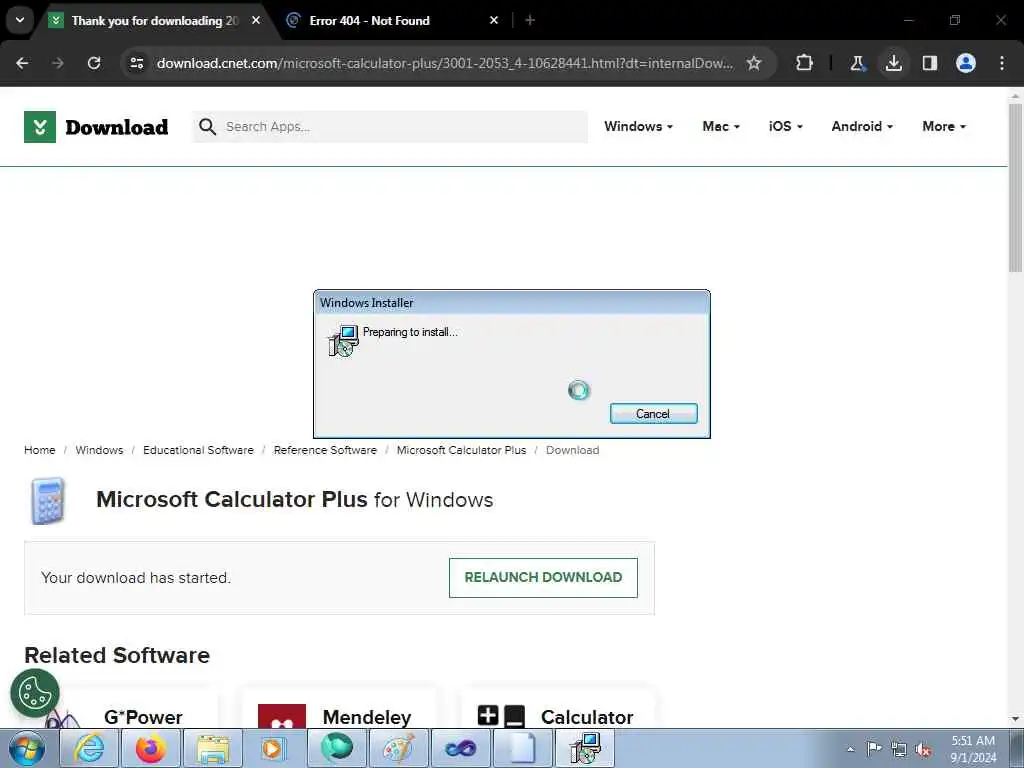Click the muted volume tray icon

point(923,750)
